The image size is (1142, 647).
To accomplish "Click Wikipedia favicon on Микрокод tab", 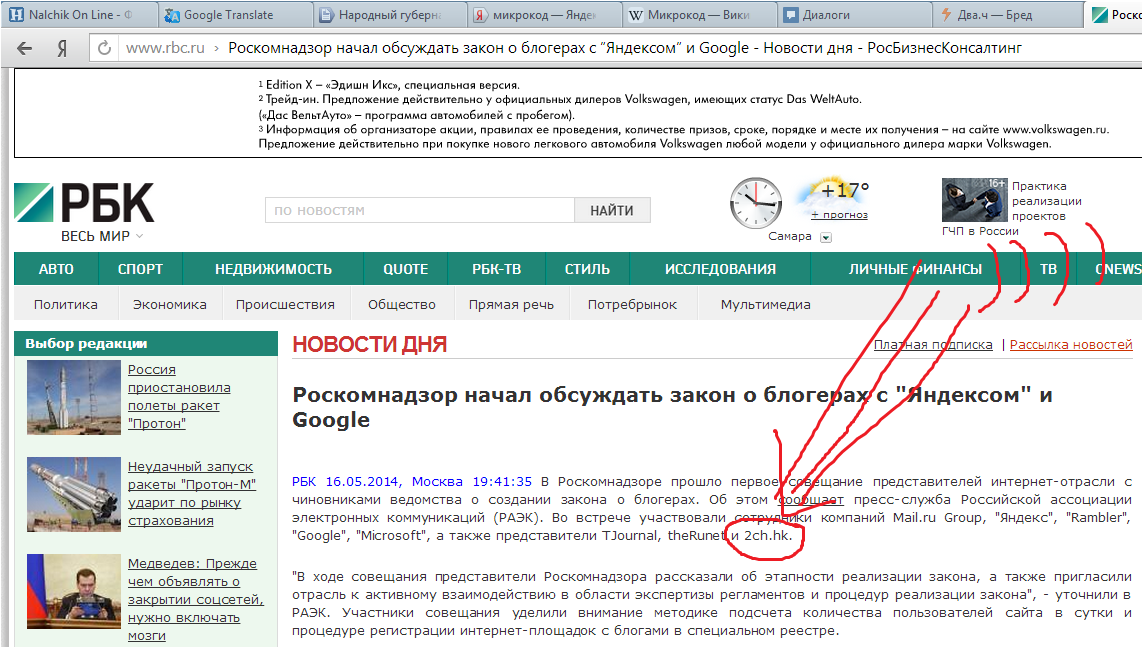I will (x=636, y=15).
